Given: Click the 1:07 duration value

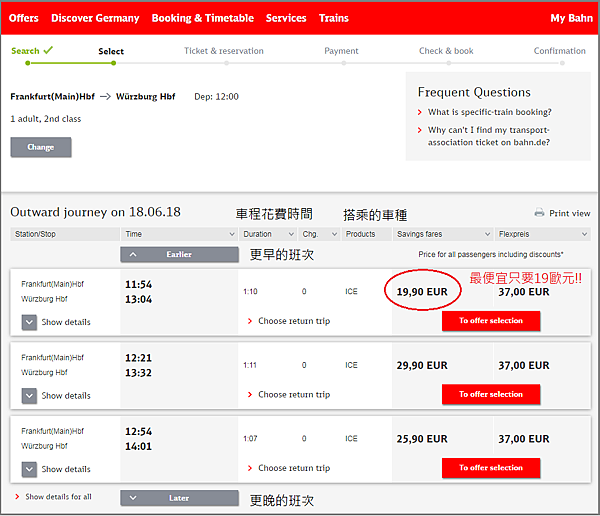Looking at the screenshot, I should tap(250, 439).
